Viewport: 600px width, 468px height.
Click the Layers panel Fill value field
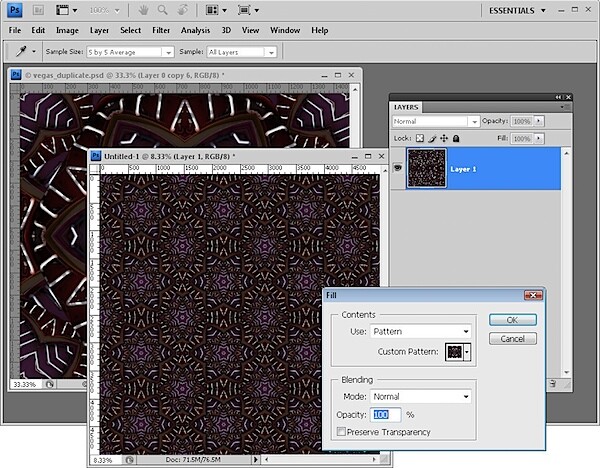[522, 139]
